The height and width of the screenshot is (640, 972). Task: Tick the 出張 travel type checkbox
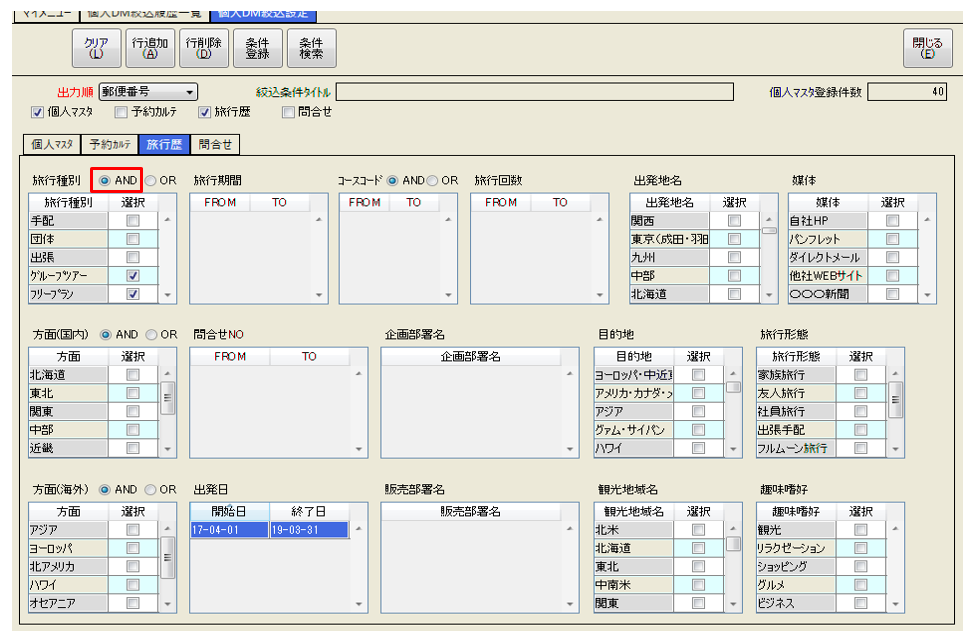tap(133, 257)
